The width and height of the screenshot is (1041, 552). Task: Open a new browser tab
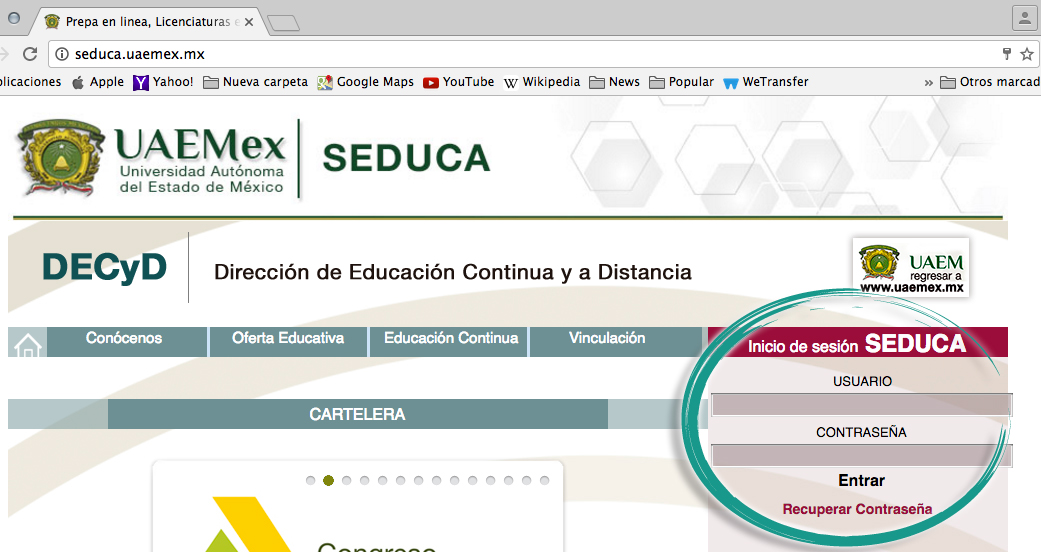point(283,23)
